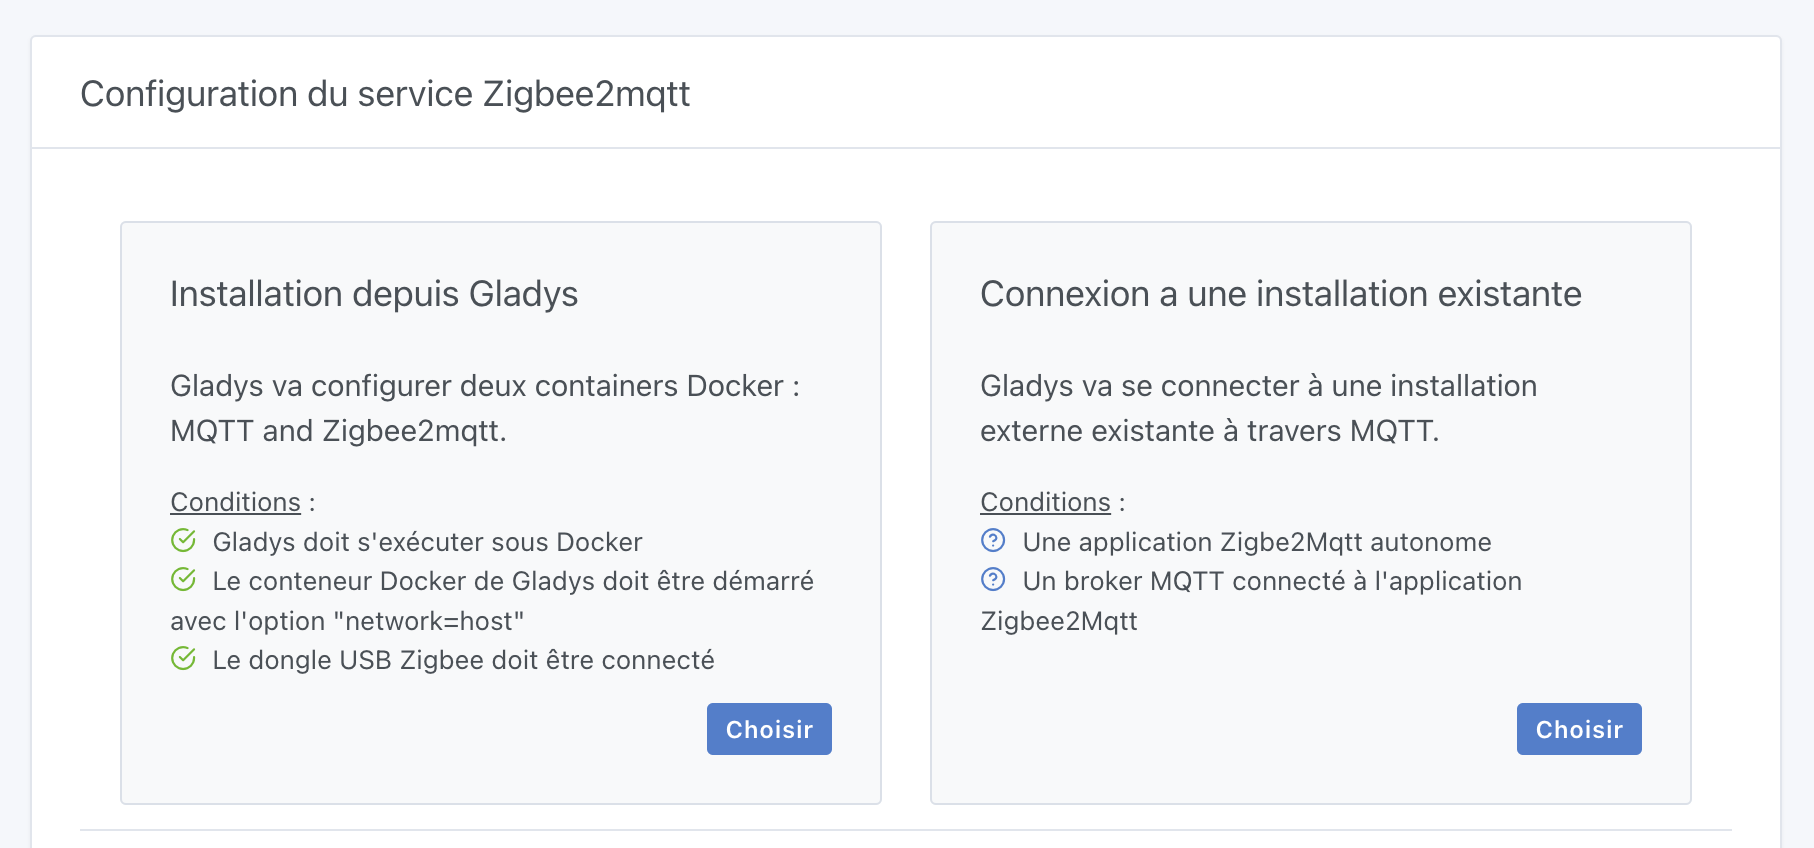This screenshot has width=1814, height=848.
Task: Click the underlined Conditions link in the left card
Action: pos(235,502)
